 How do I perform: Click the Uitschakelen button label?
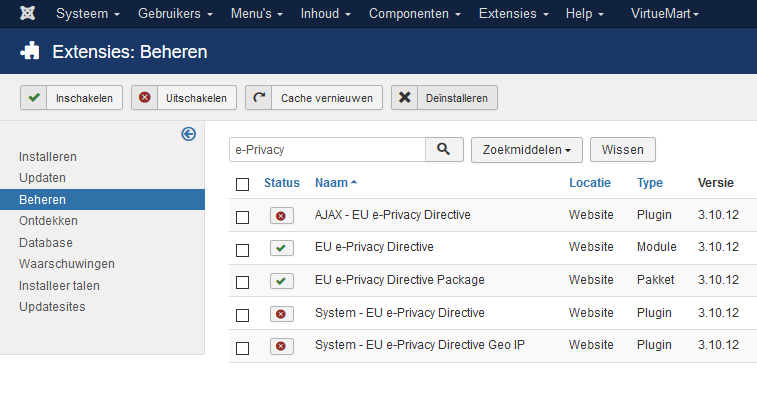(x=196, y=98)
